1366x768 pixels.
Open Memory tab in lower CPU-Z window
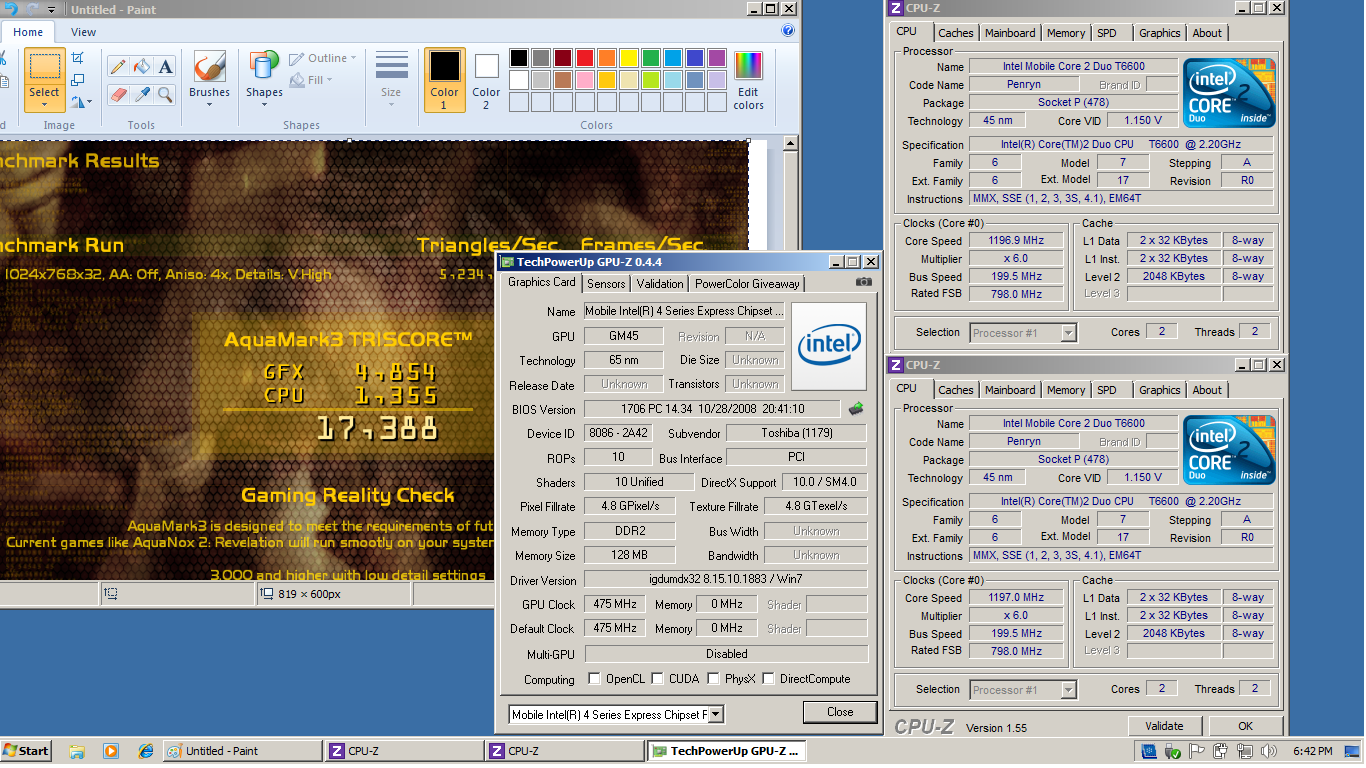click(1066, 390)
